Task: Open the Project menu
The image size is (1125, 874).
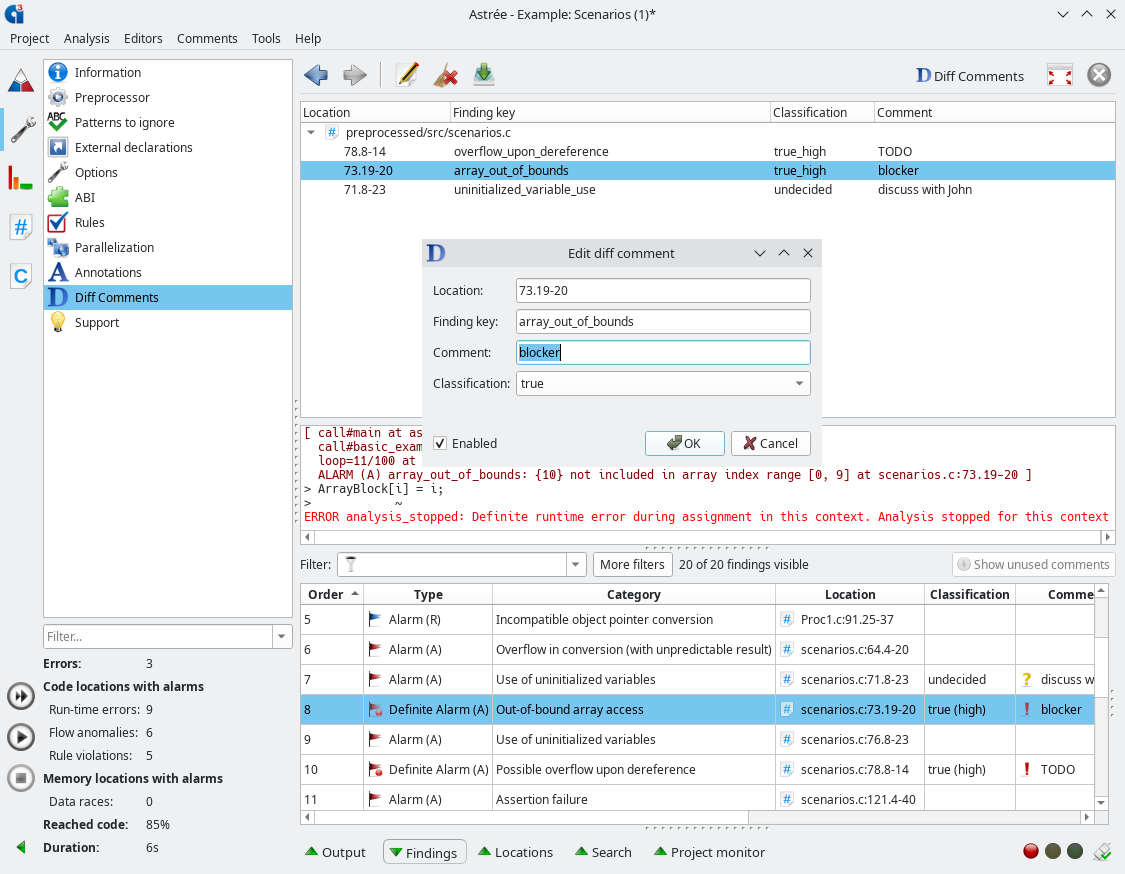Action: [29, 39]
